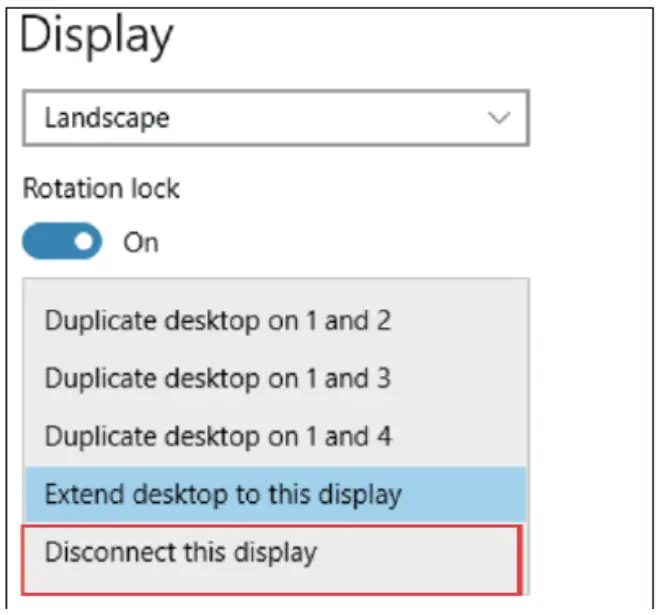Click the number 4 in the duplicate desktop entry
Image resolution: width=661 pixels, height=615 pixels.
click(x=384, y=436)
